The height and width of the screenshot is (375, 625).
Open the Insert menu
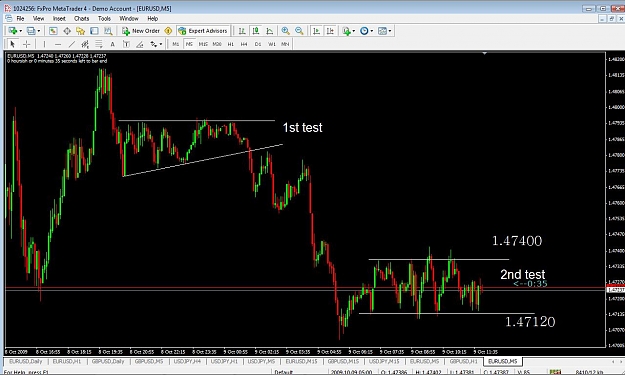click(x=59, y=18)
